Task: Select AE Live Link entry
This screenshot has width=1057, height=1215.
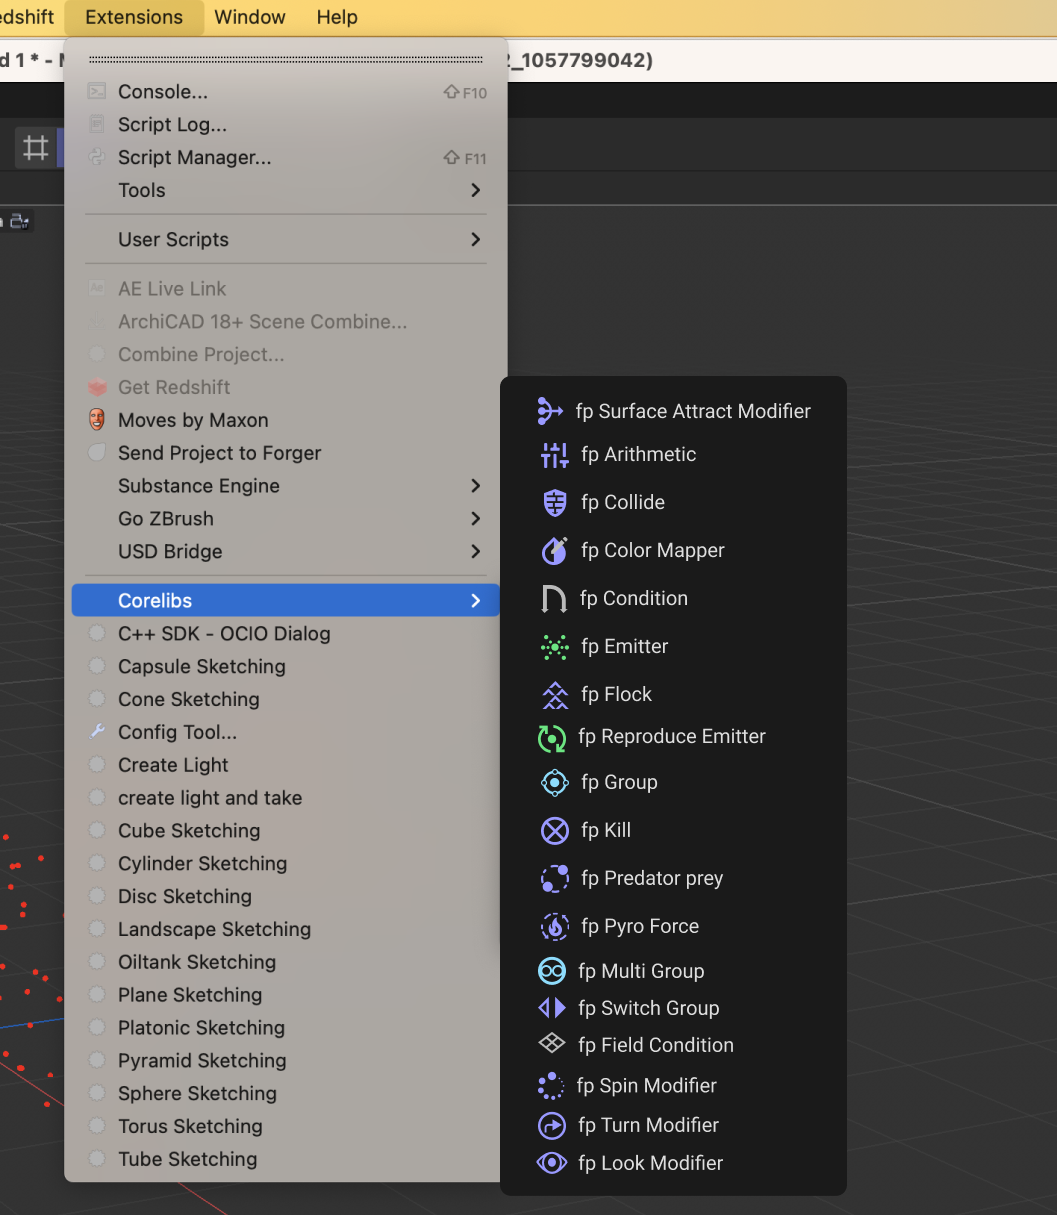Action: tap(286, 289)
